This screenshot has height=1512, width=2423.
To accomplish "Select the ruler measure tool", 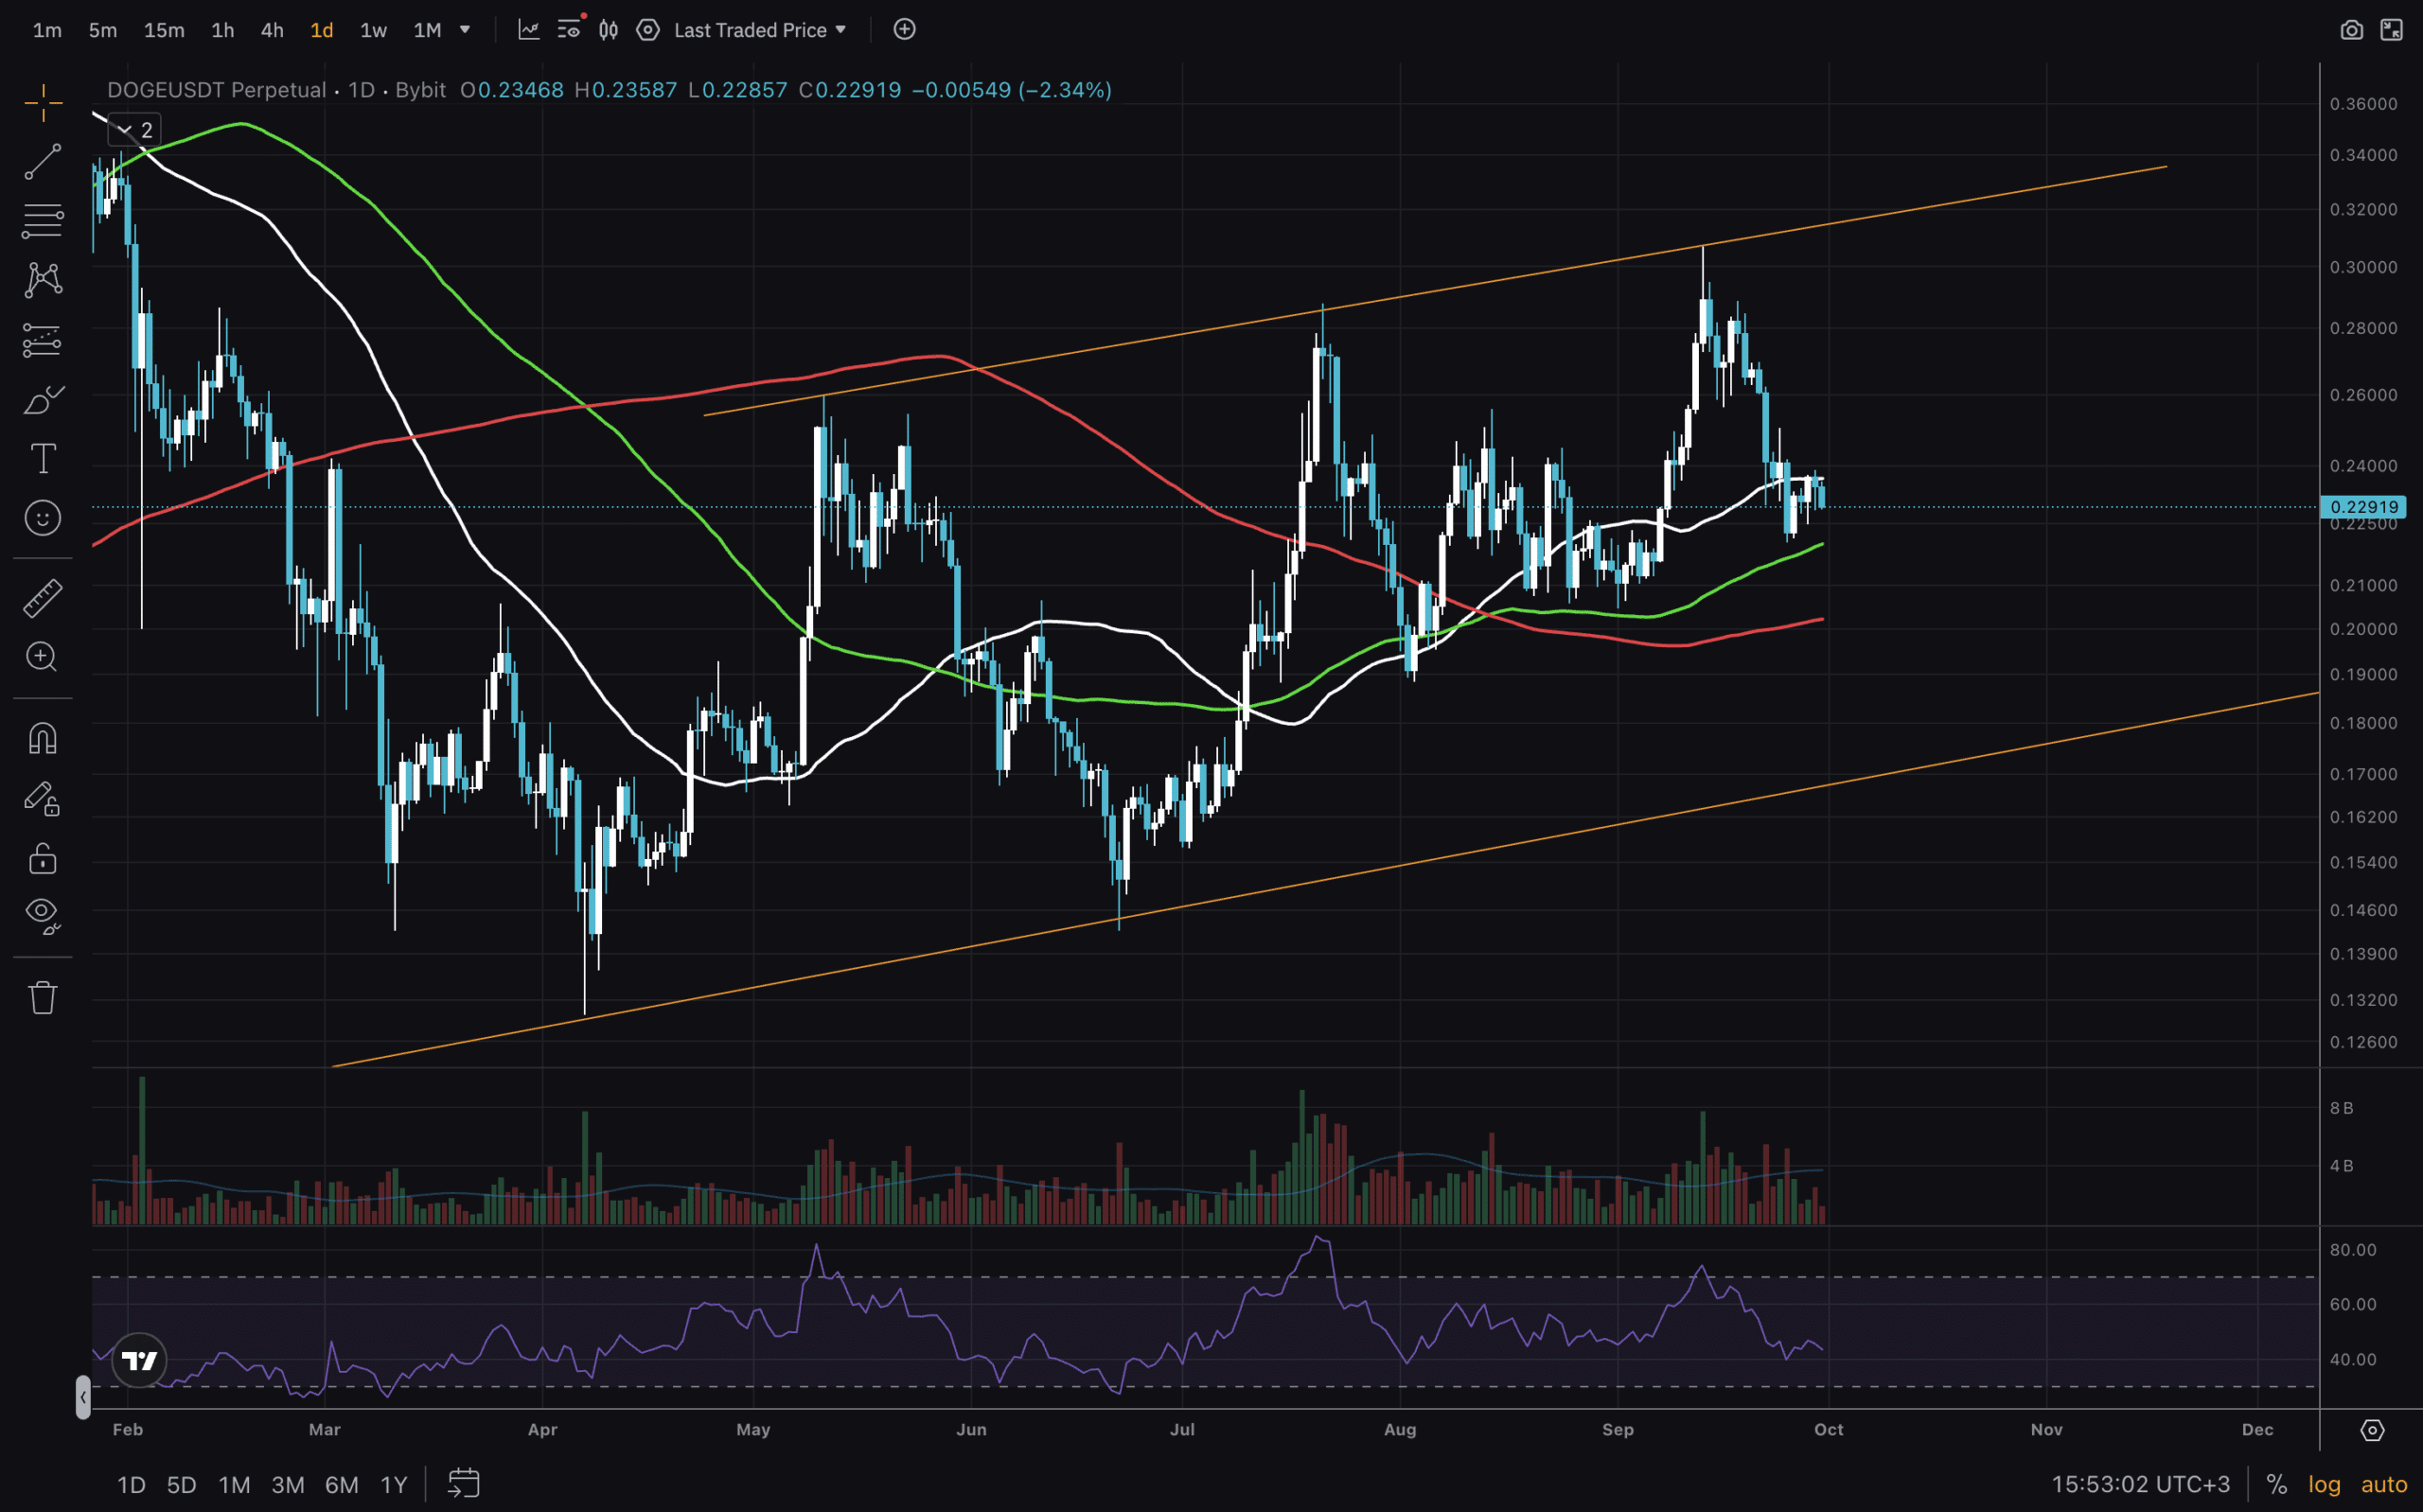I will pos(42,598).
